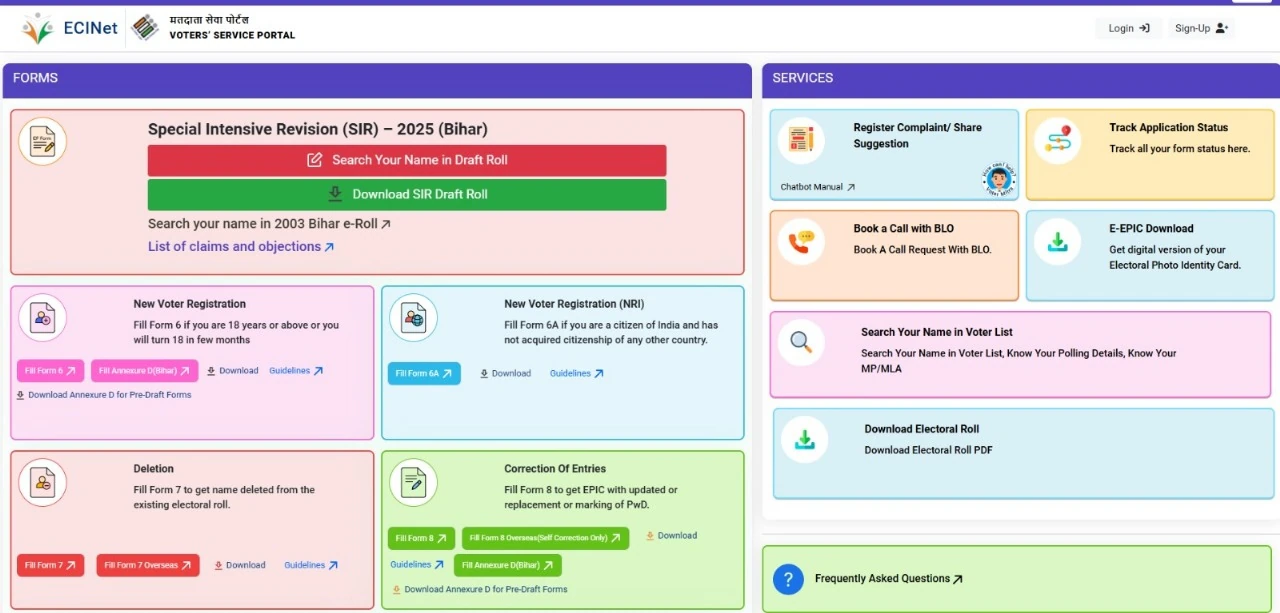Screen dimensions: 1280x613
Task: Click the E-EPIC Download icon
Action: tap(1057, 242)
